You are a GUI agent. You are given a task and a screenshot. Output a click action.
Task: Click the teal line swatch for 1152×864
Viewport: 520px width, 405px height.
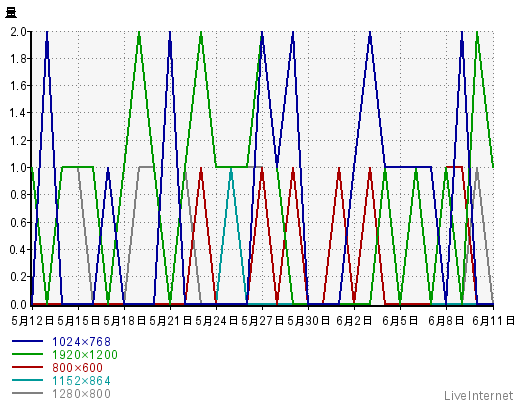[27, 380]
